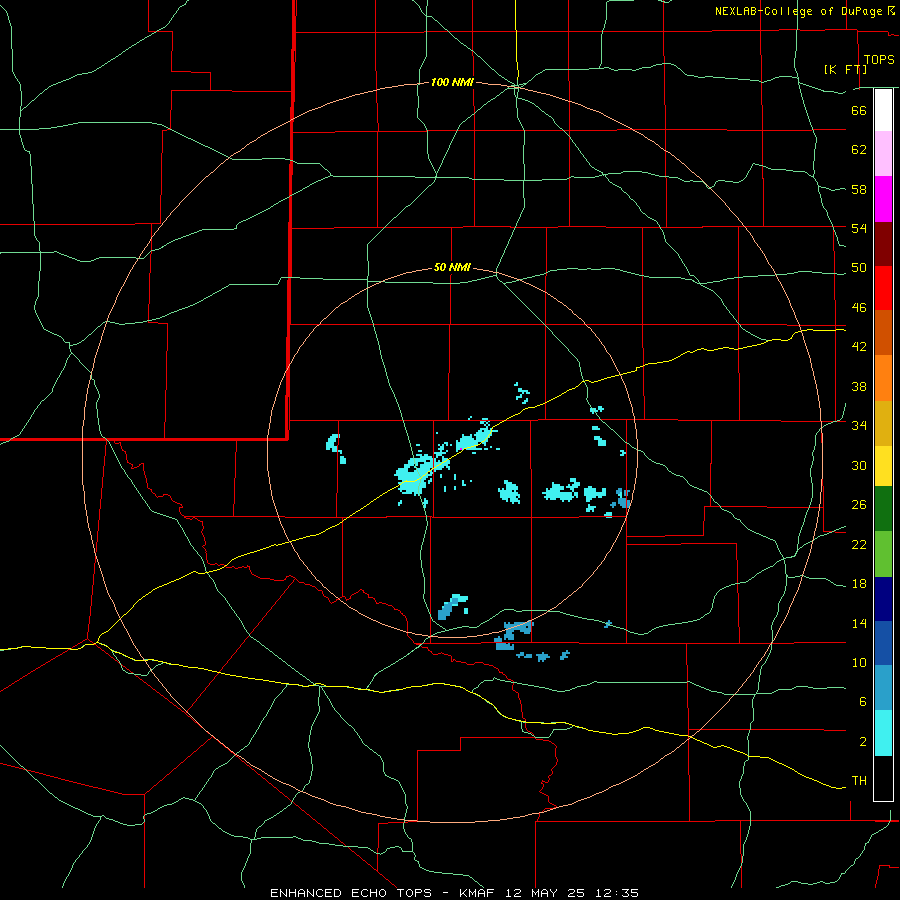
Task: Click the legend value "66"
Action: coord(859,110)
